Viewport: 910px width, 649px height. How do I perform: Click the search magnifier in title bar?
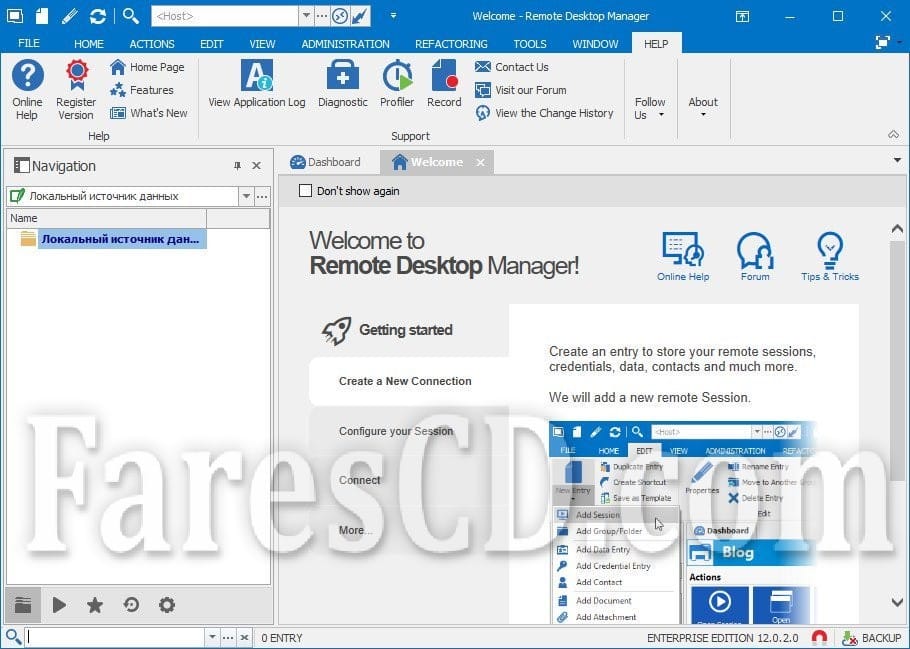pos(131,16)
